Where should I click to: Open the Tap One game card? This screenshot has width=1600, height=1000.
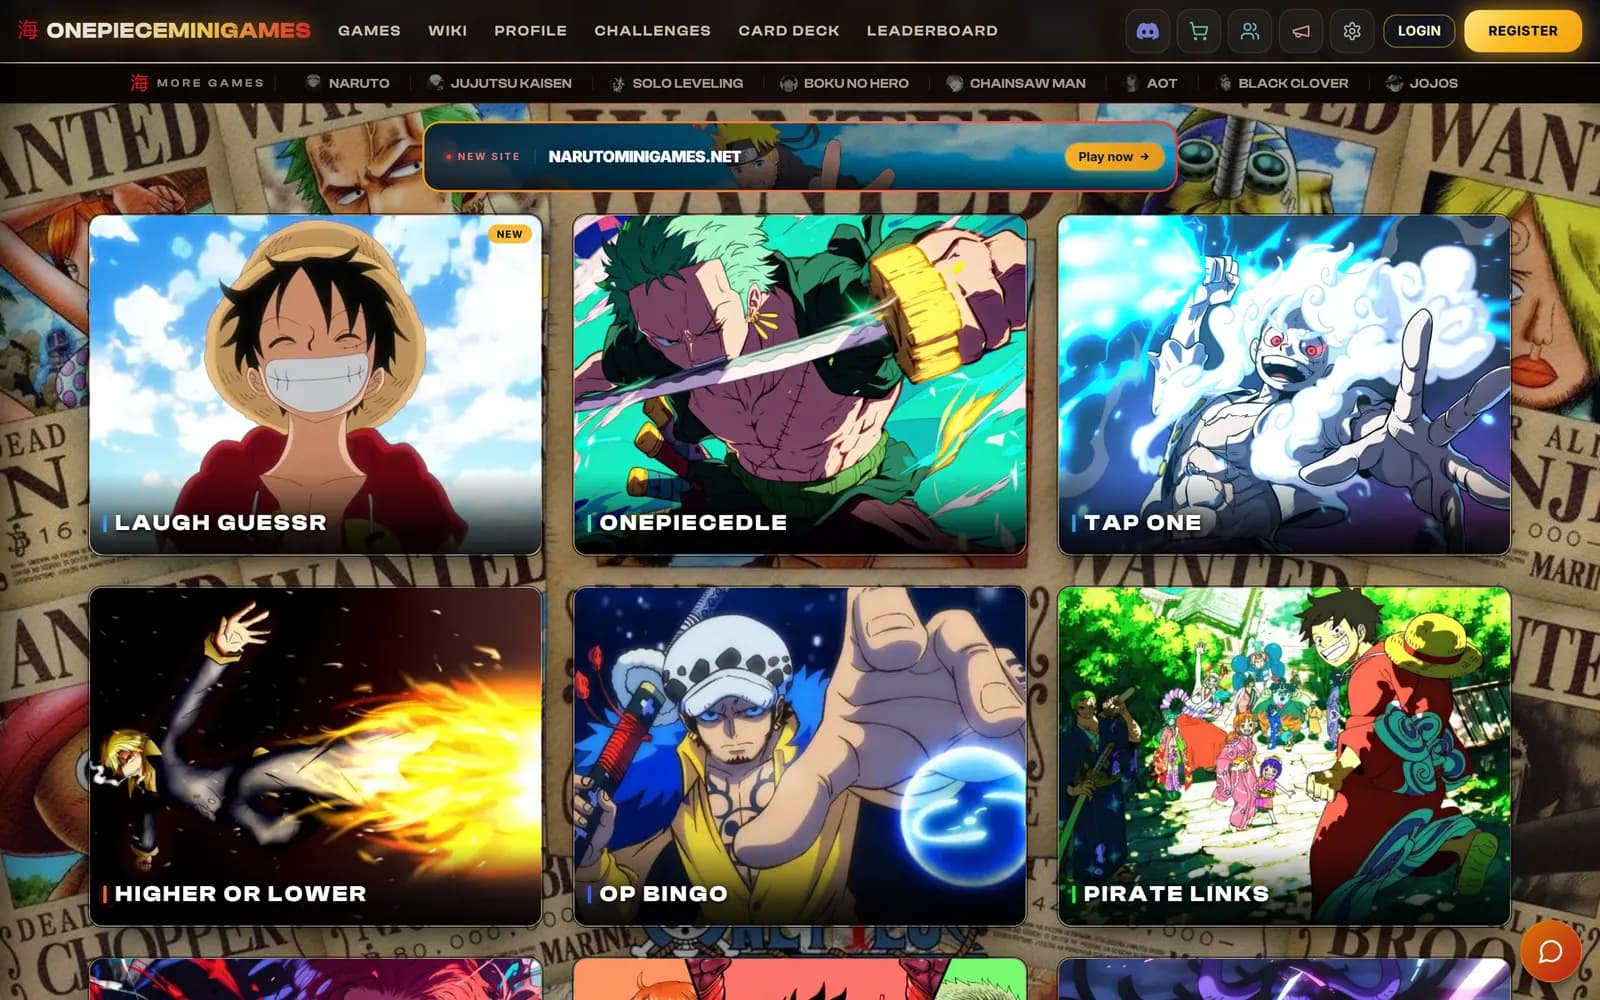click(1284, 384)
